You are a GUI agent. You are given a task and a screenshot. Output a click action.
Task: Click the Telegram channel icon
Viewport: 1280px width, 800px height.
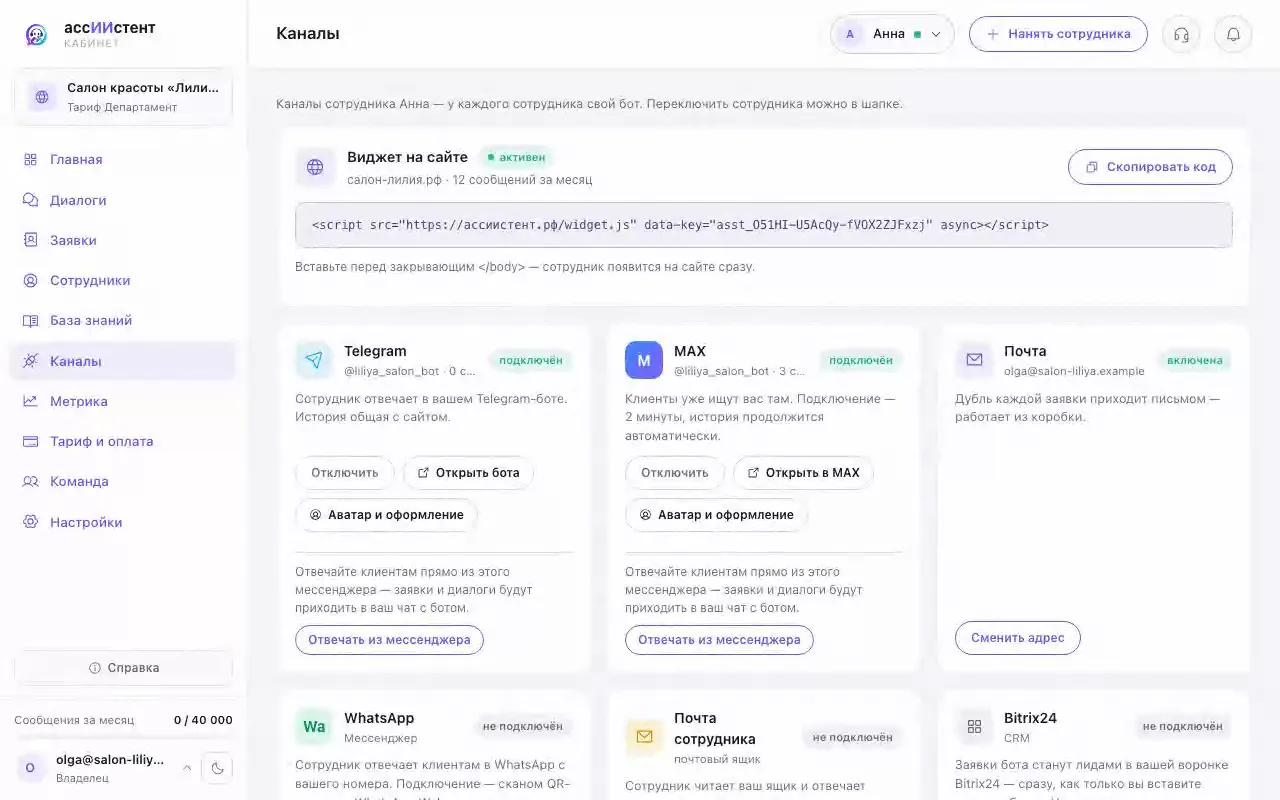[x=314, y=360]
